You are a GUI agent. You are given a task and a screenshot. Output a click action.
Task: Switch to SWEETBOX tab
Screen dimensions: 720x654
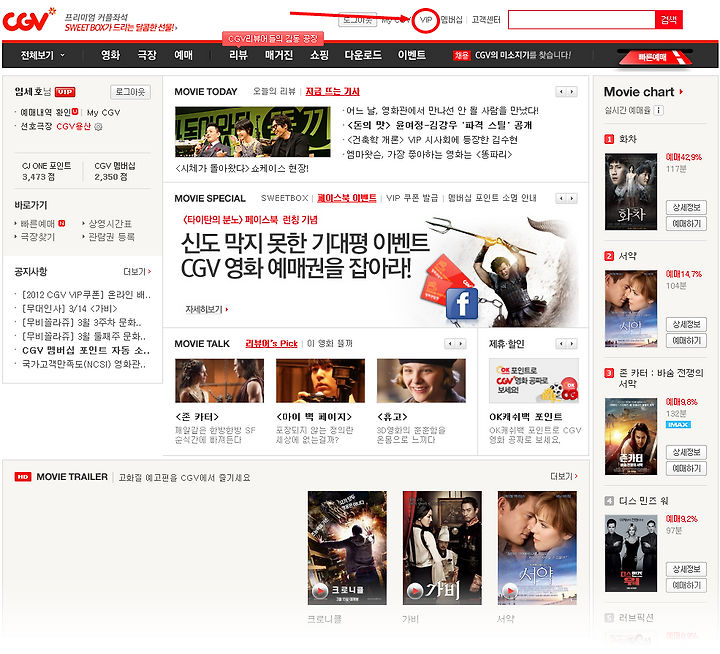click(x=284, y=198)
